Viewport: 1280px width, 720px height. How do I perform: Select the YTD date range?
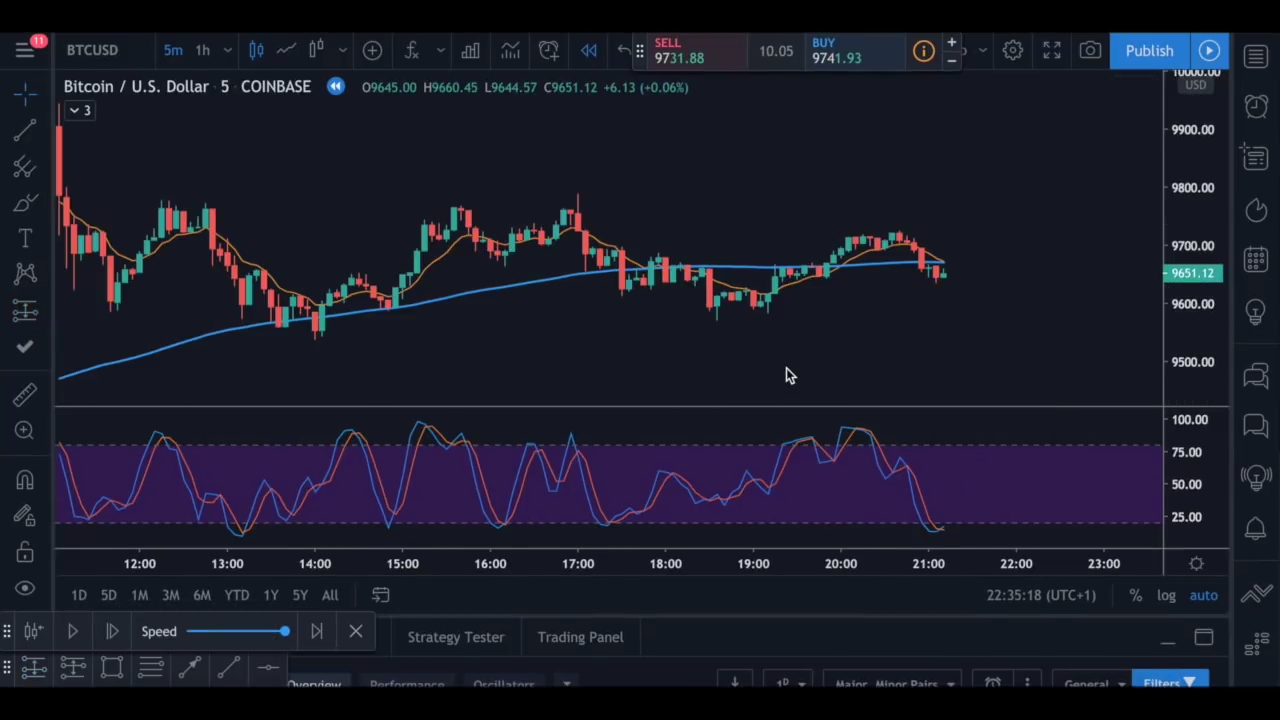point(237,595)
